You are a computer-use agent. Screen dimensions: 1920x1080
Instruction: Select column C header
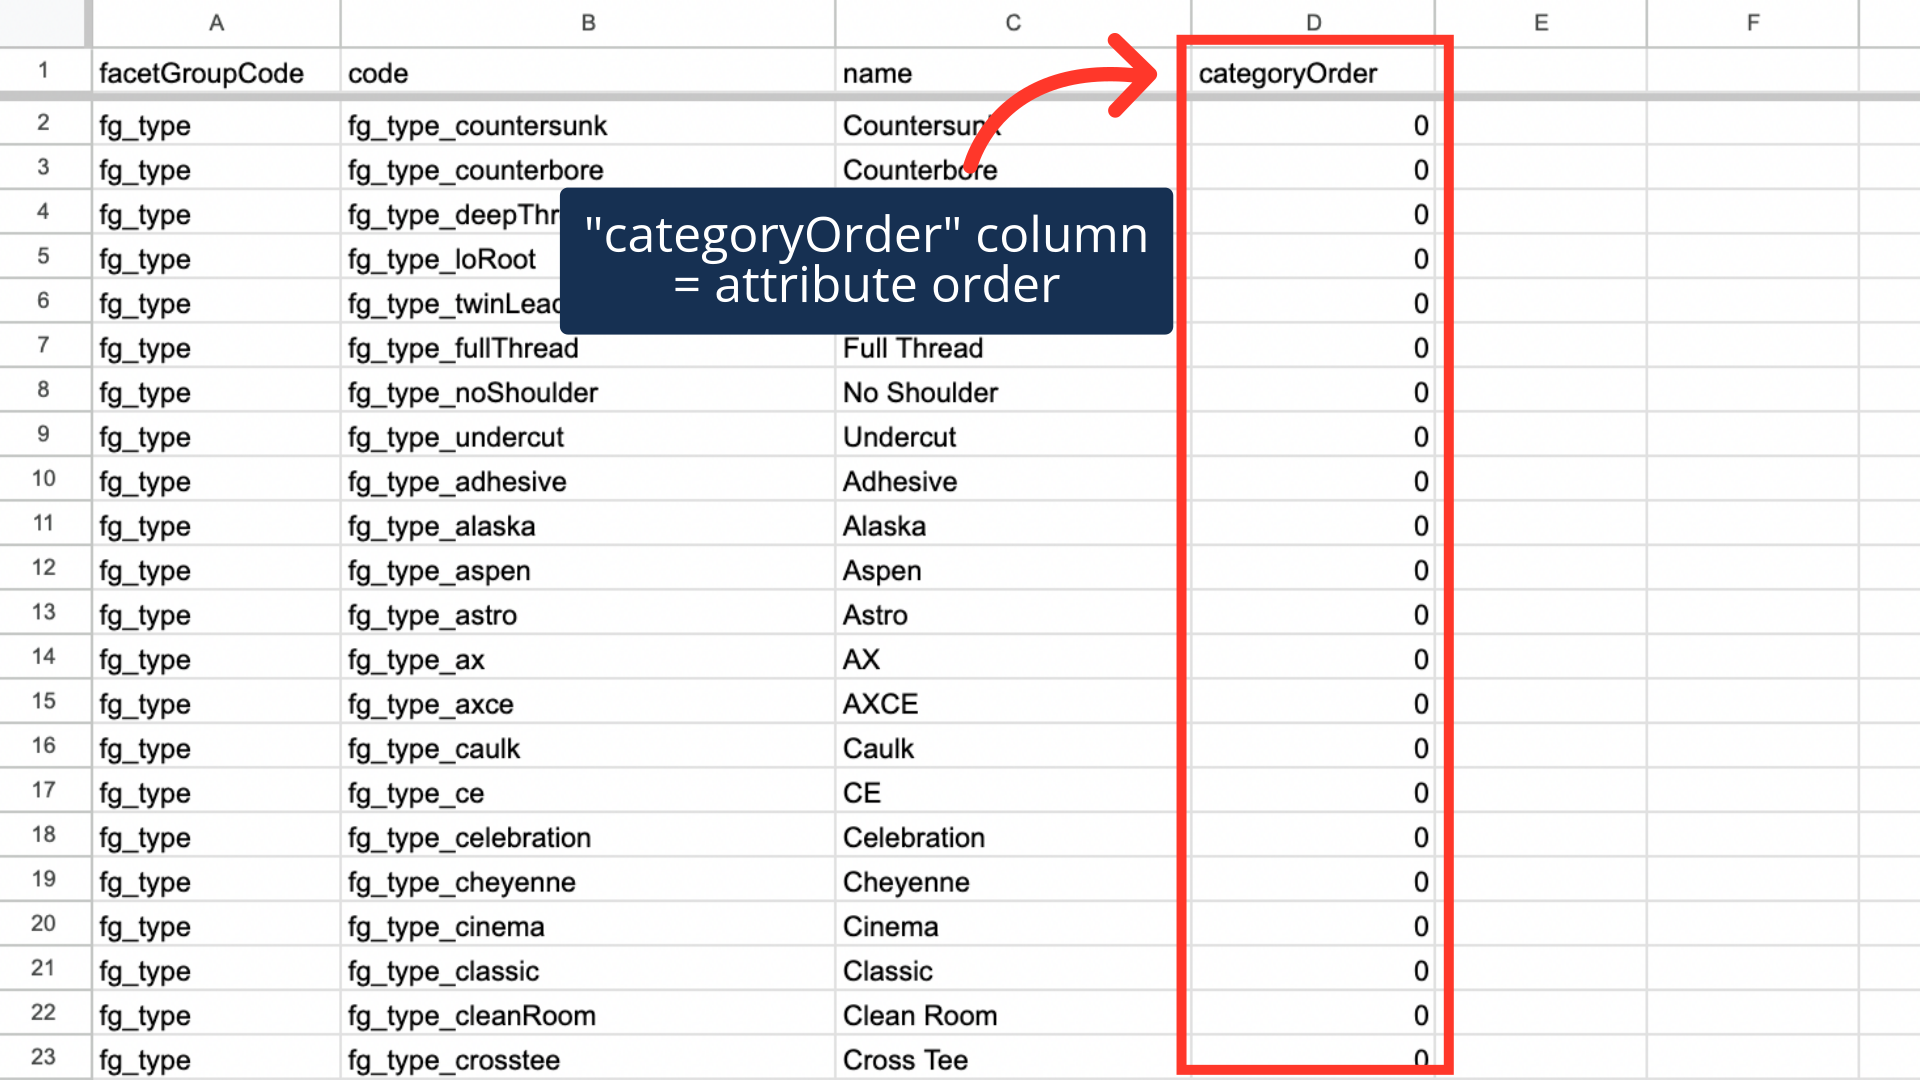[1012, 22]
